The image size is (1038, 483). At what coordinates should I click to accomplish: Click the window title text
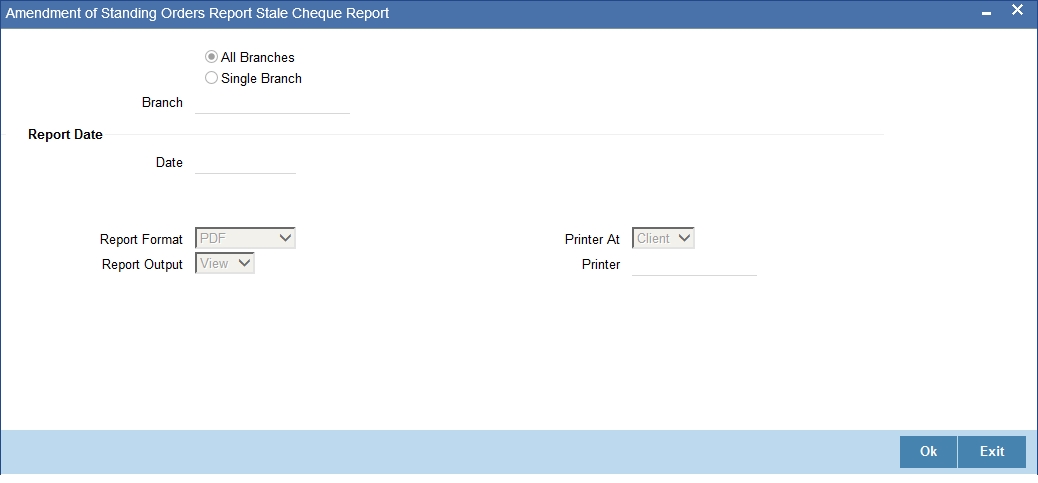[x=197, y=13]
